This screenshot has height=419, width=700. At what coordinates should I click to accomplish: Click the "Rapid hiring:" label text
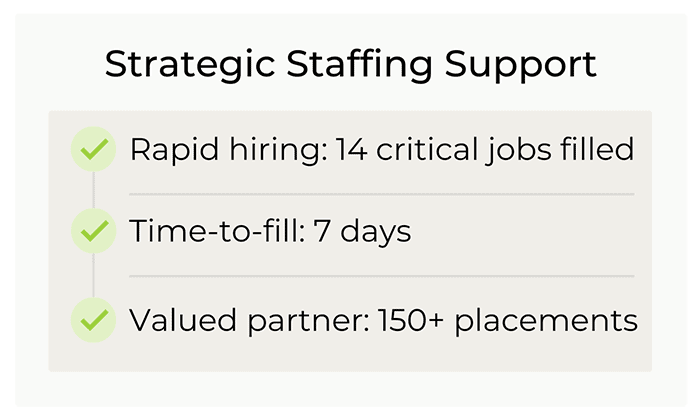click(x=229, y=150)
